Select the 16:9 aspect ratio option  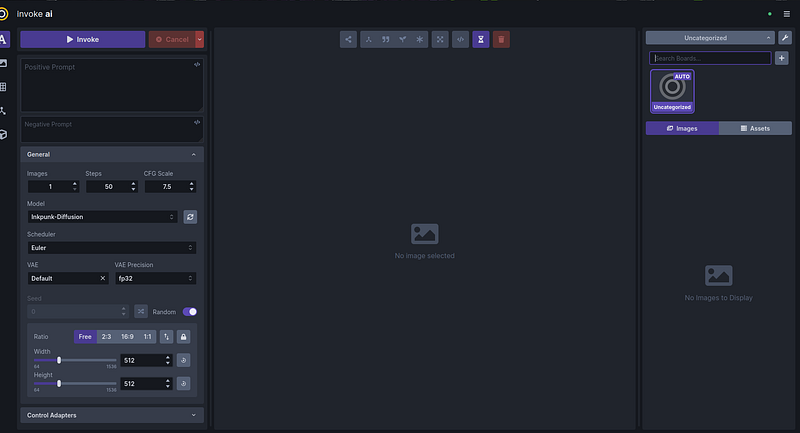click(x=127, y=337)
